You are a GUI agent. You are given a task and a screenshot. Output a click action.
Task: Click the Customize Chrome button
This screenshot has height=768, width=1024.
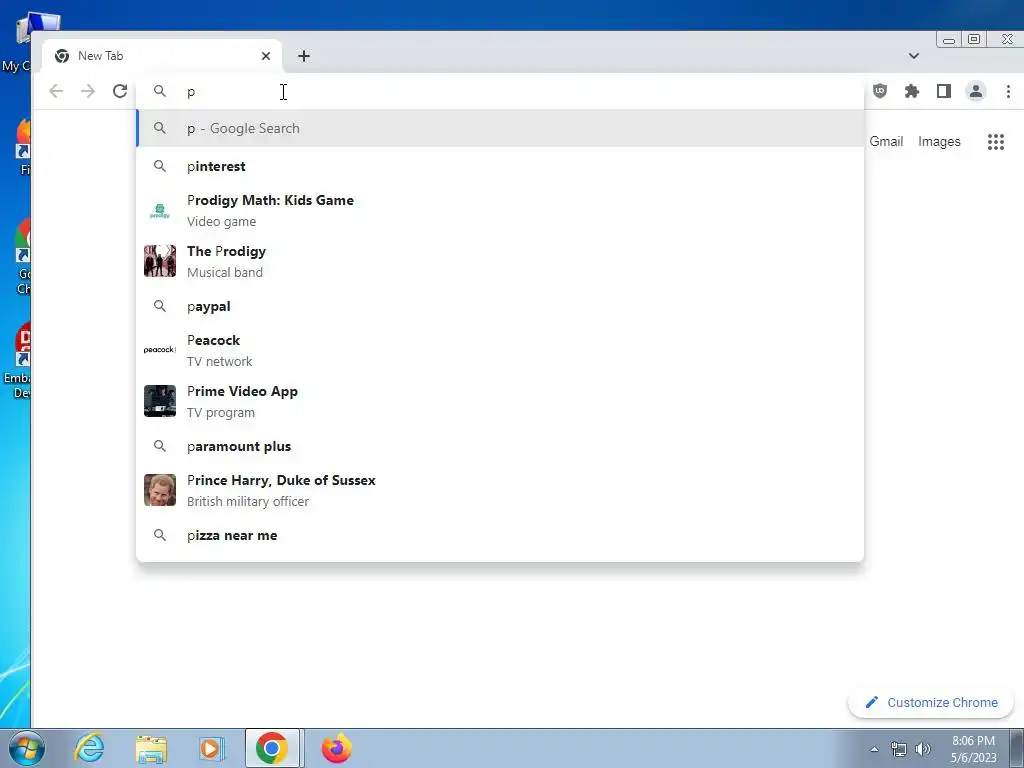coord(931,703)
